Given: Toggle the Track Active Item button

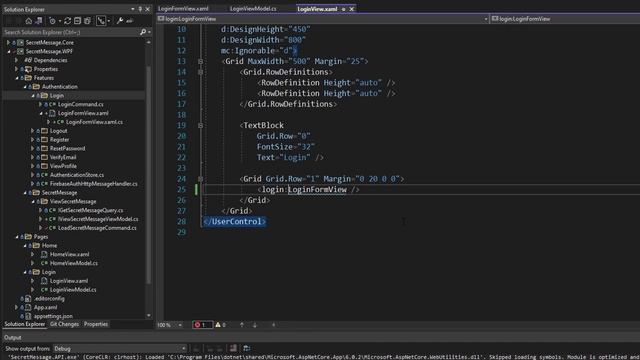Looking at the screenshot, I should point(101,21).
